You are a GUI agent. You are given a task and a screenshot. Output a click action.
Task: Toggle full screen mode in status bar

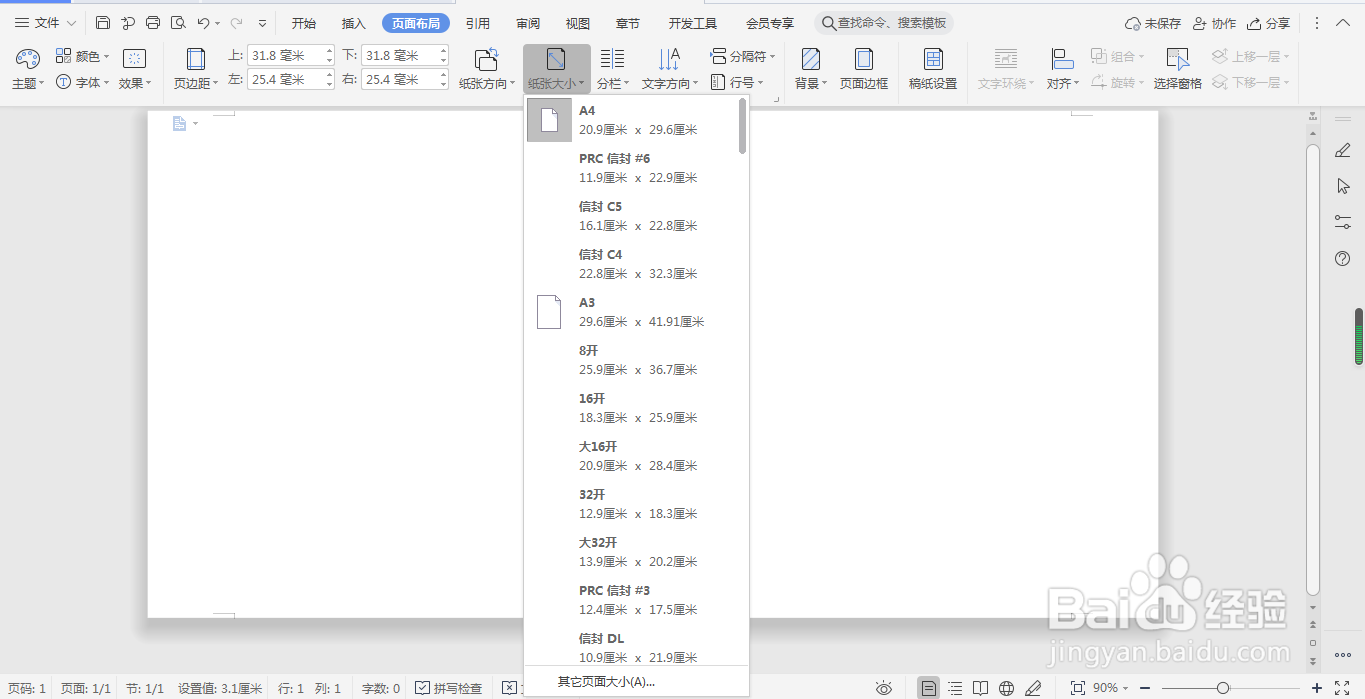click(1078, 688)
